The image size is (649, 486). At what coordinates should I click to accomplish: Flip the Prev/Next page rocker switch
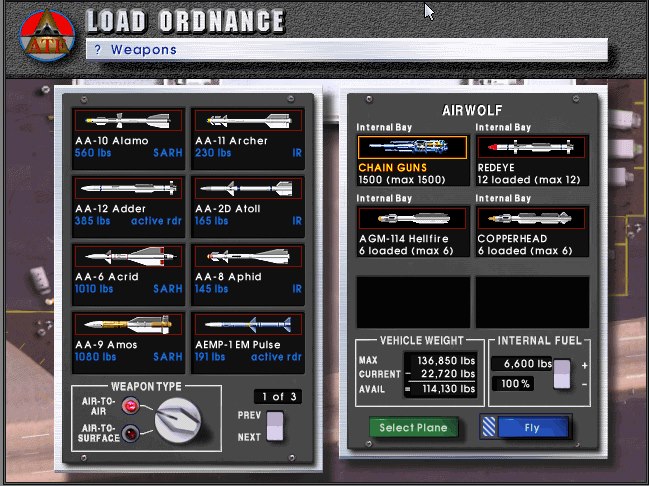tap(275, 426)
